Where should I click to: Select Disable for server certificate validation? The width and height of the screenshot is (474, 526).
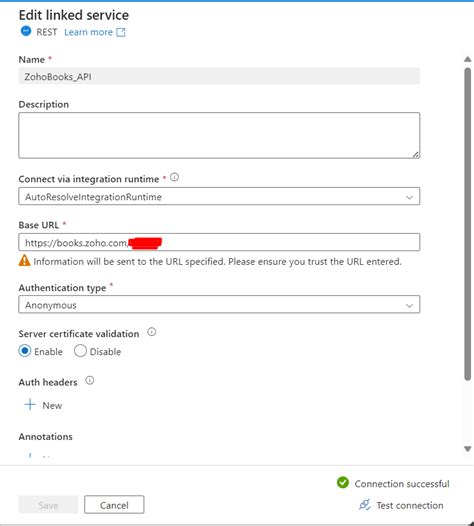point(80,351)
